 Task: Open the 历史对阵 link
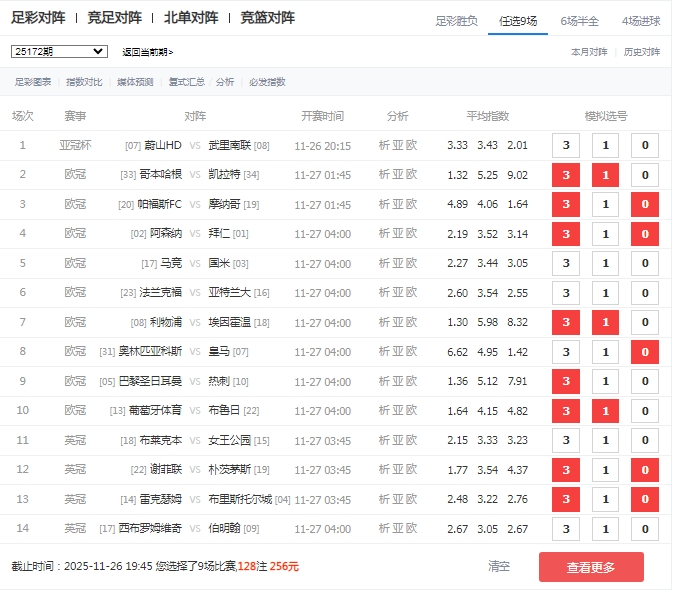[x=641, y=51]
